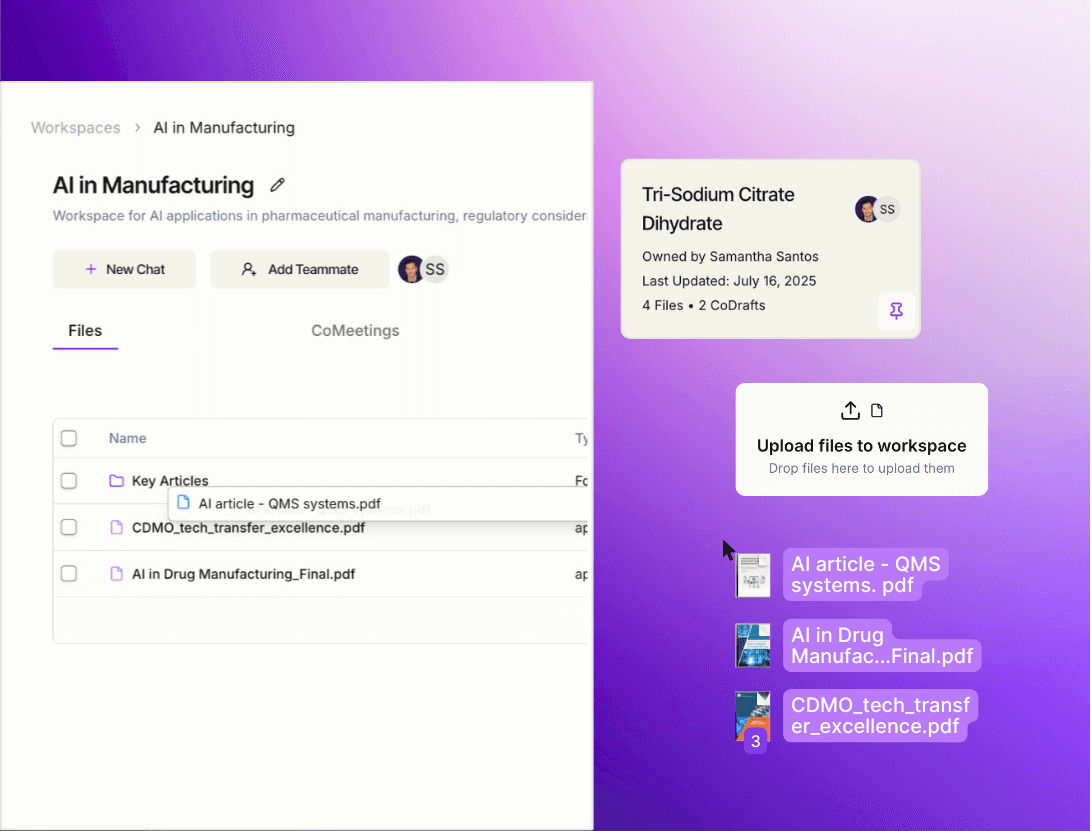Open the Key Articles folder name

[170, 481]
